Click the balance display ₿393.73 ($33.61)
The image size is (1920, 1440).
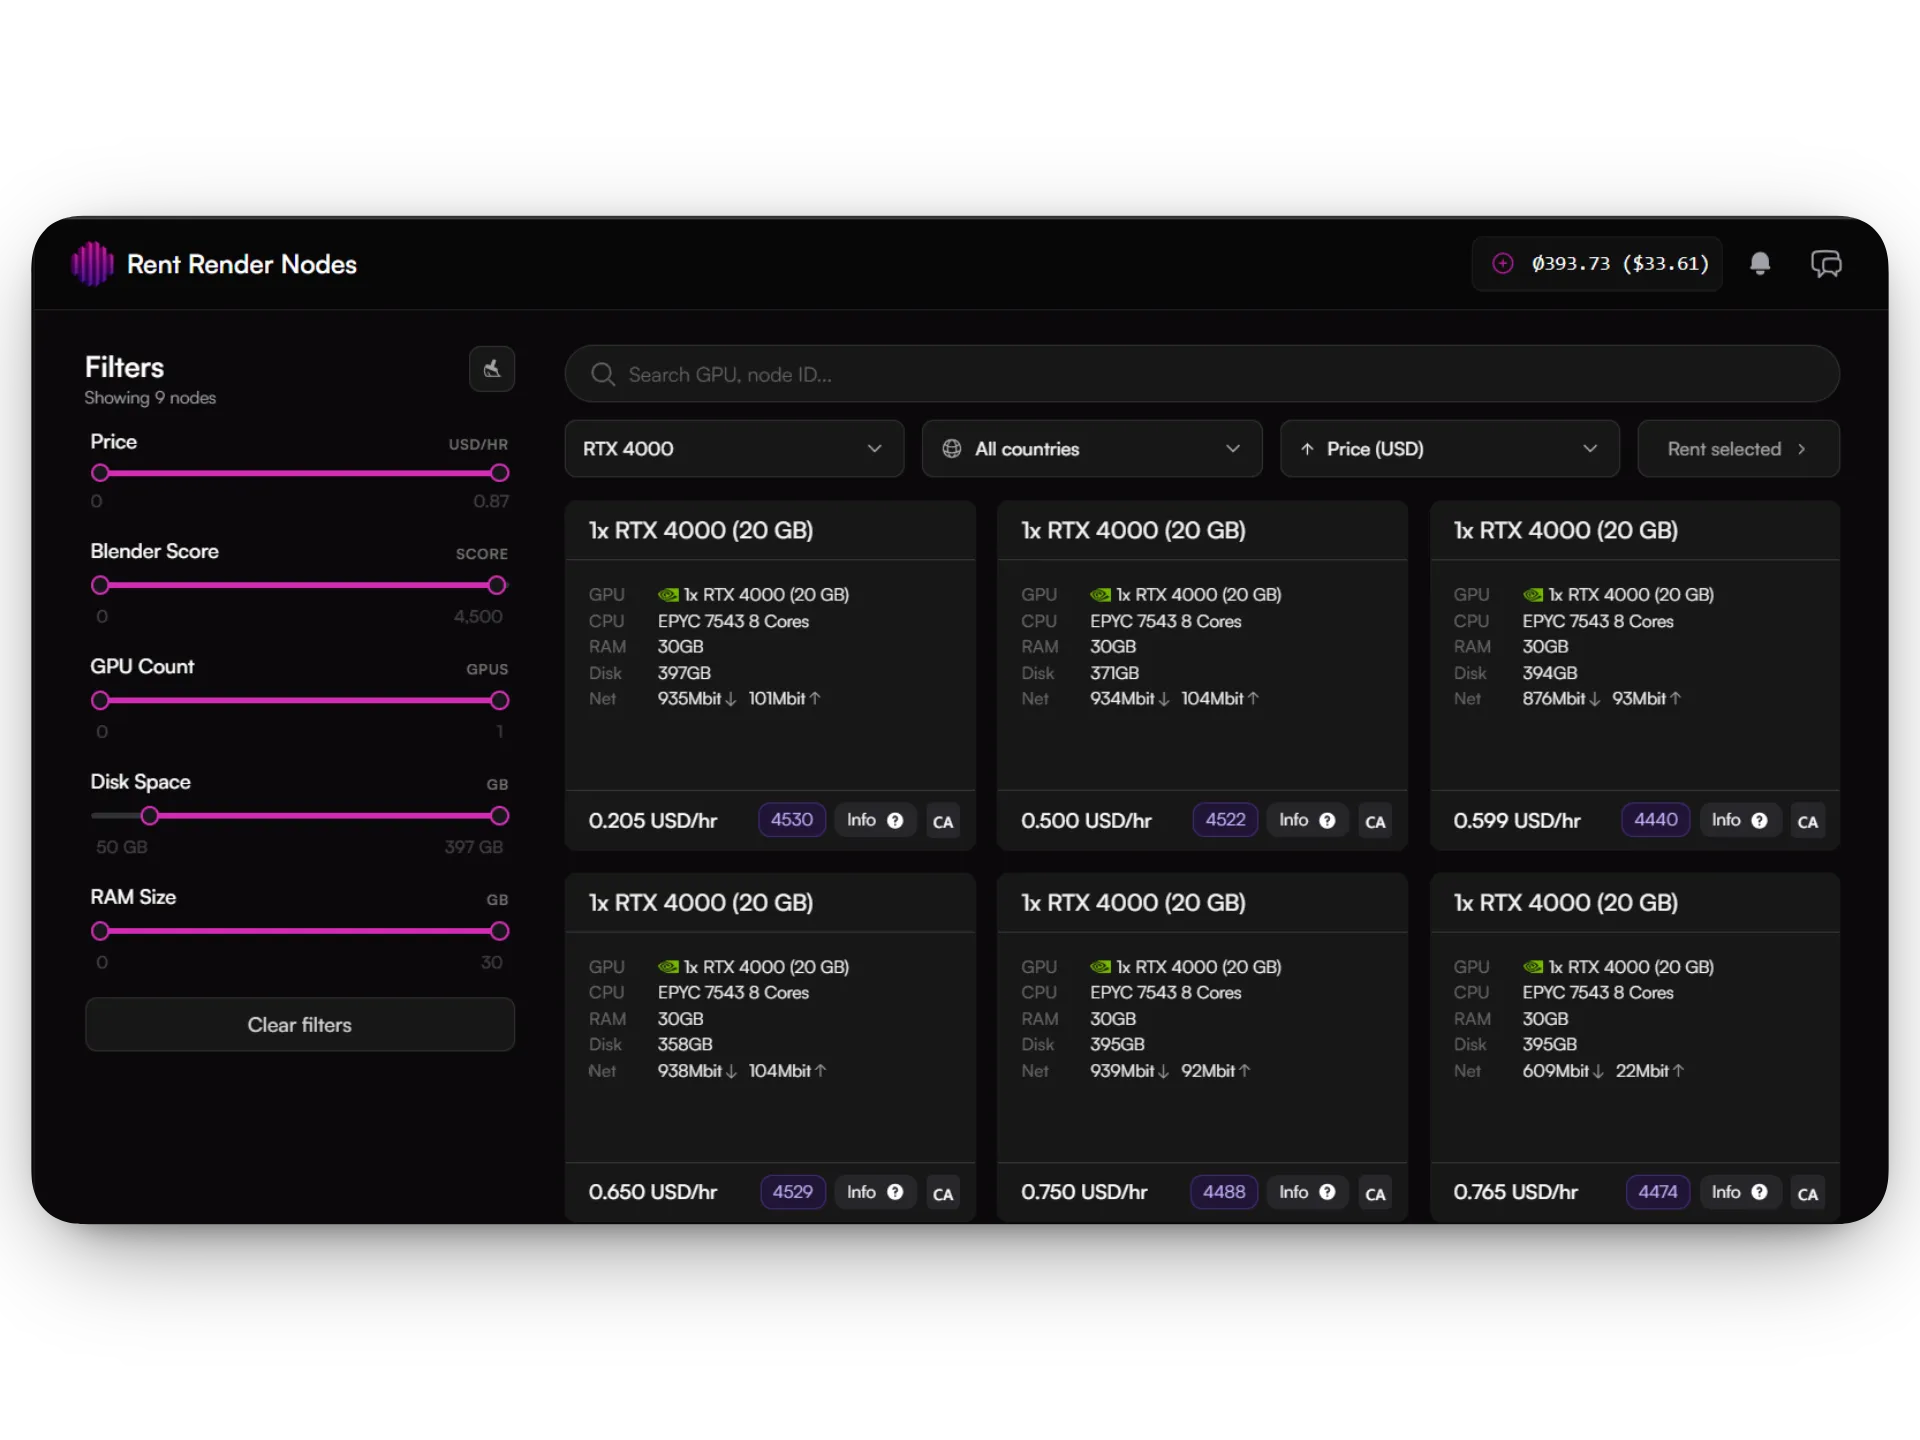click(x=1597, y=264)
